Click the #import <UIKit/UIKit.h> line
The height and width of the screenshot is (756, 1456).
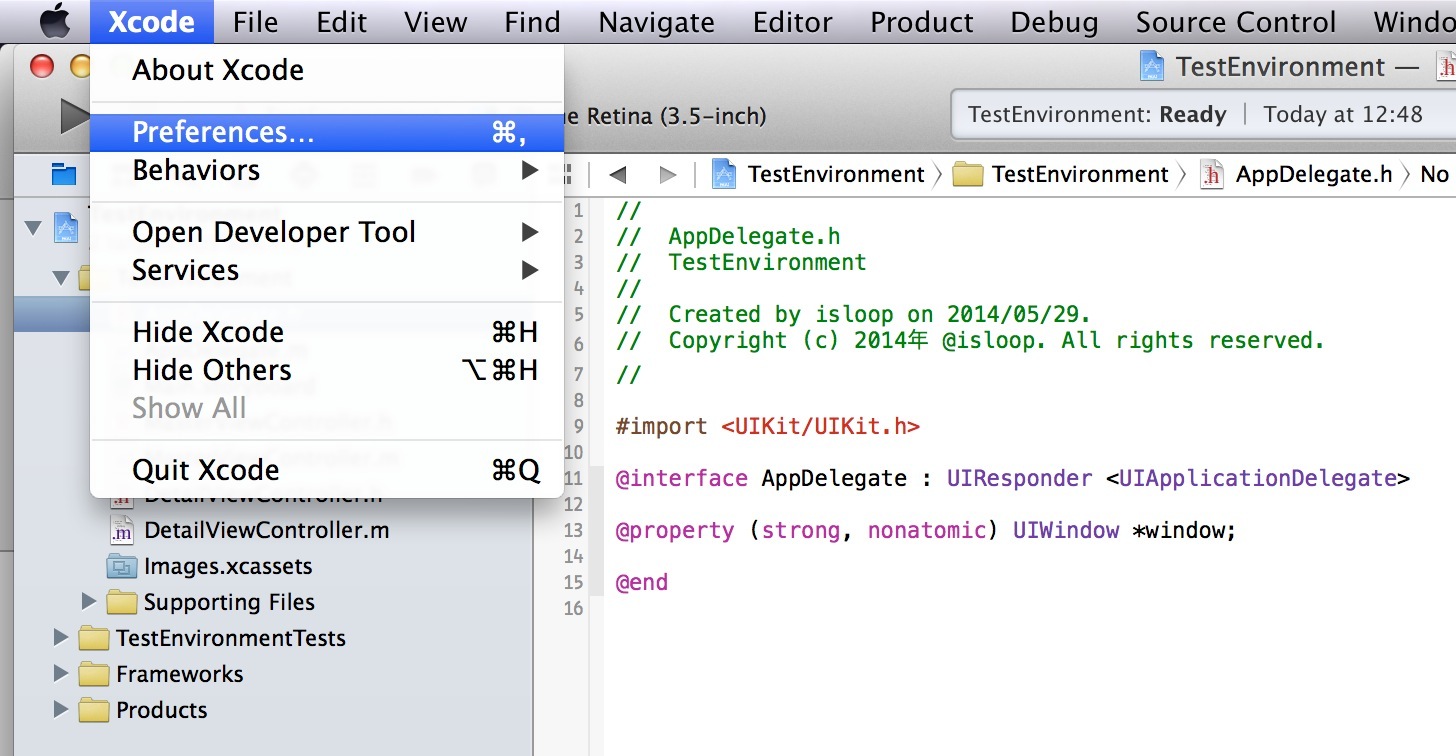767,426
